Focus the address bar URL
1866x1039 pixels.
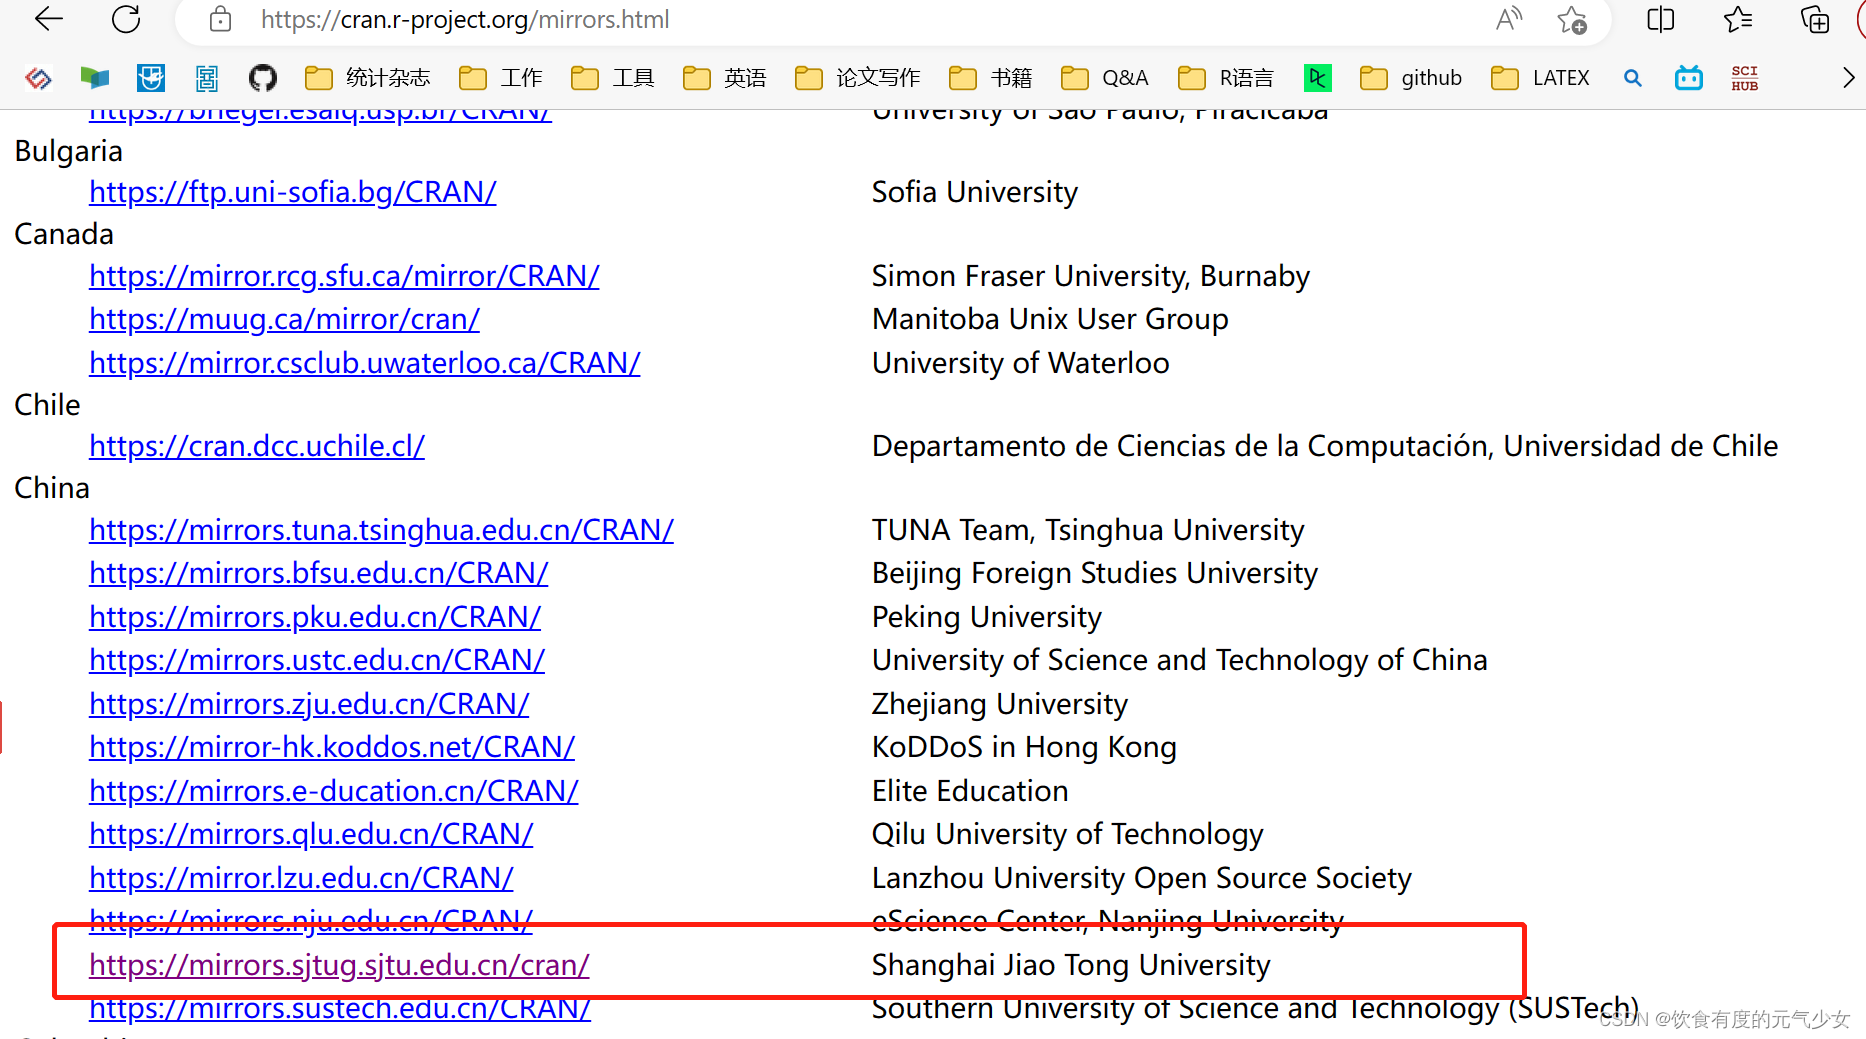[x=465, y=19]
